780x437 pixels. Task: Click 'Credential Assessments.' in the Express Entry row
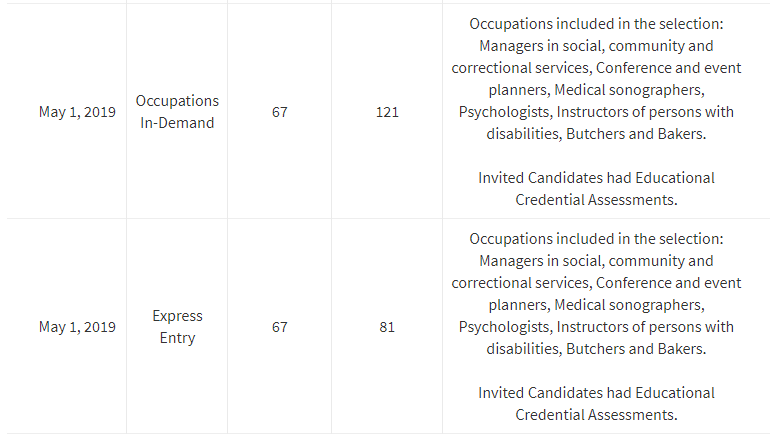coord(596,415)
